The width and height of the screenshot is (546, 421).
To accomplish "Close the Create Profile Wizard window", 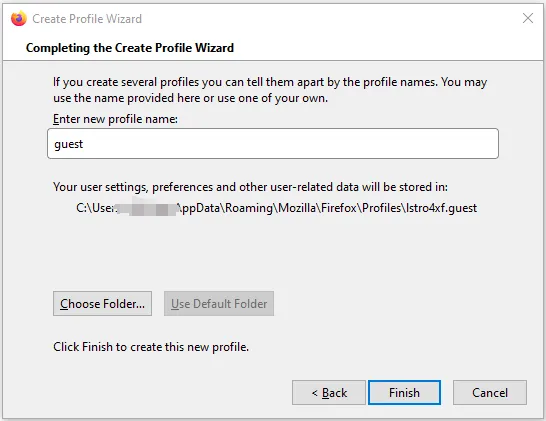I will pos(528,18).
